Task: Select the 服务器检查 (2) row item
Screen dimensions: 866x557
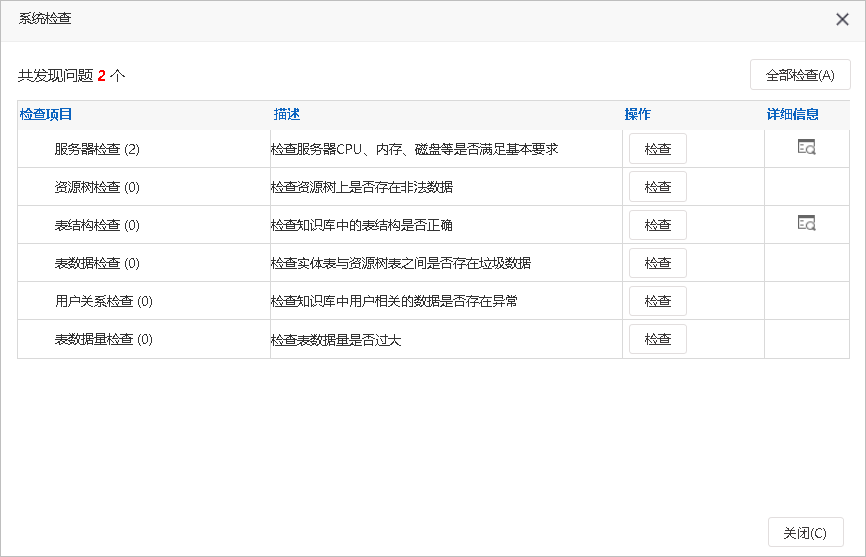Action: click(97, 149)
